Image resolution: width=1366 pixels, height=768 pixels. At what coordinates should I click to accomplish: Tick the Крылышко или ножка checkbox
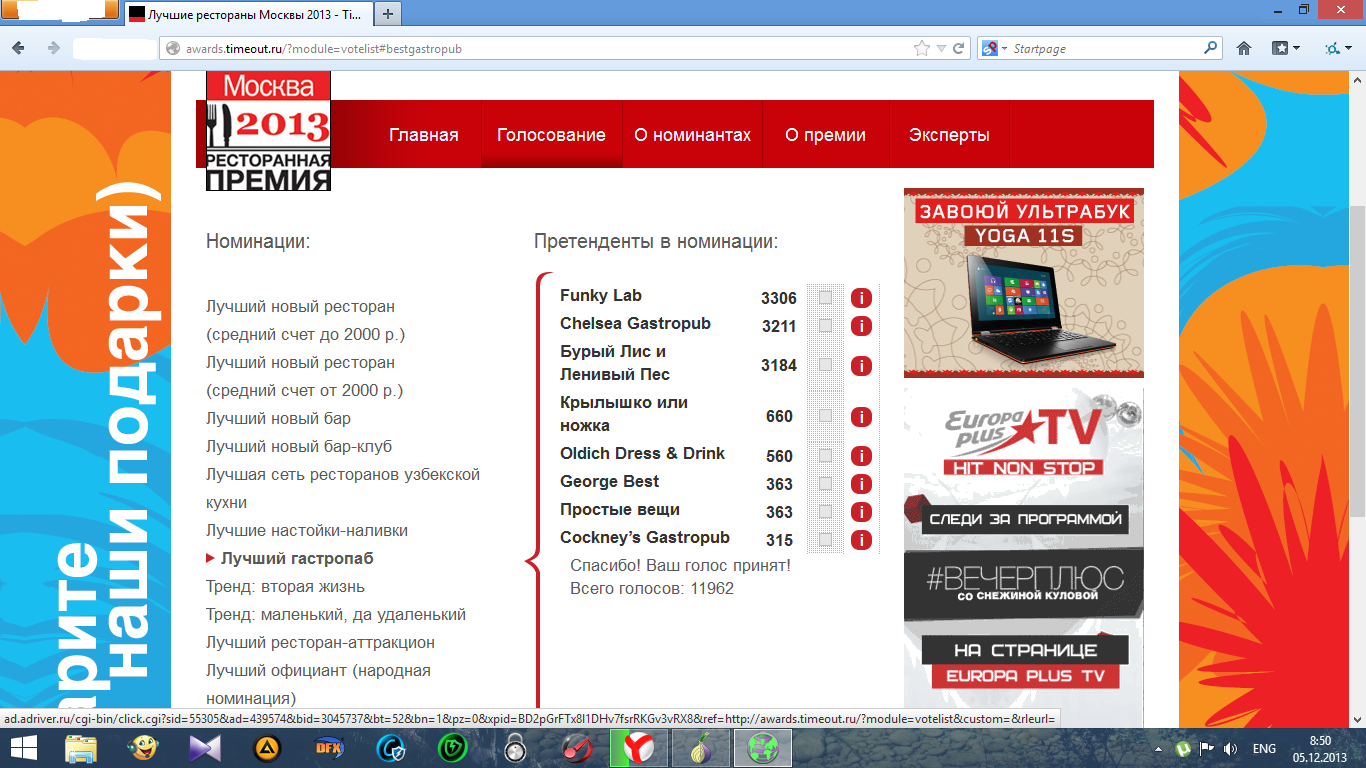[x=825, y=416]
